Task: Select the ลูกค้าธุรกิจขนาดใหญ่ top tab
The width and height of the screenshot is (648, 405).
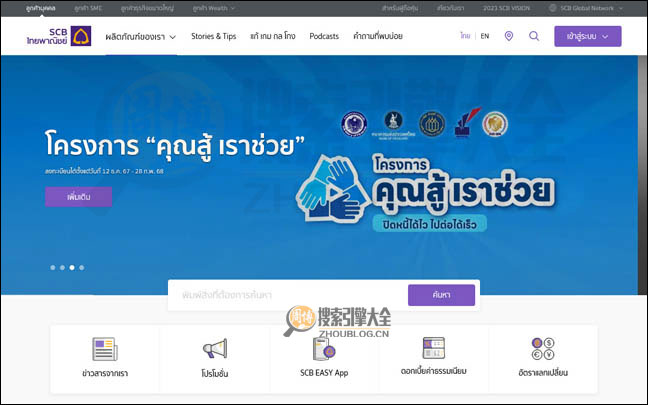Action: click(x=148, y=8)
